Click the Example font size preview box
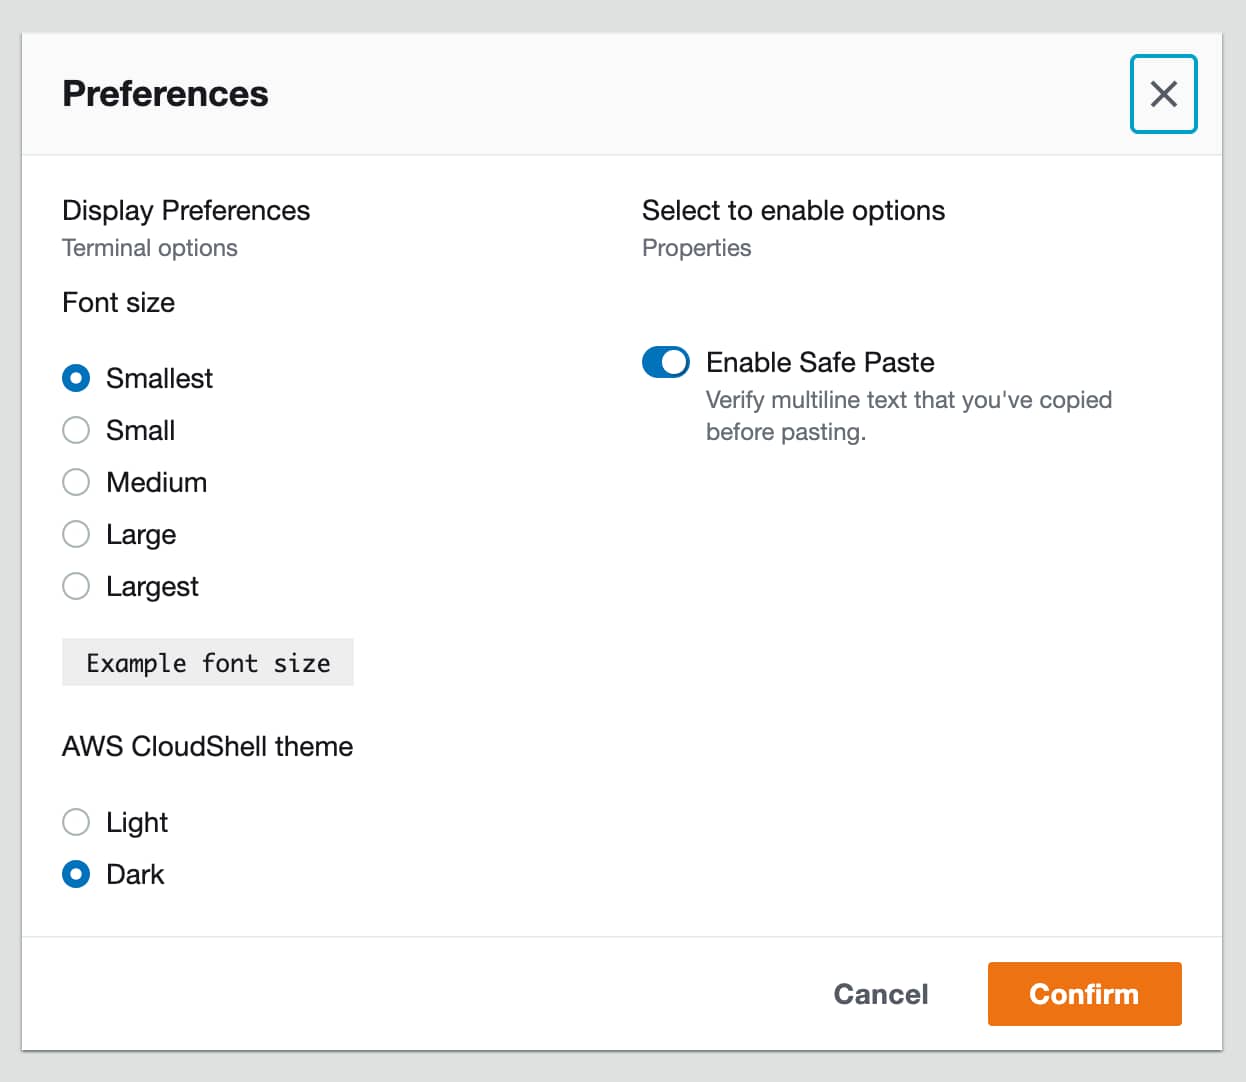 208,662
